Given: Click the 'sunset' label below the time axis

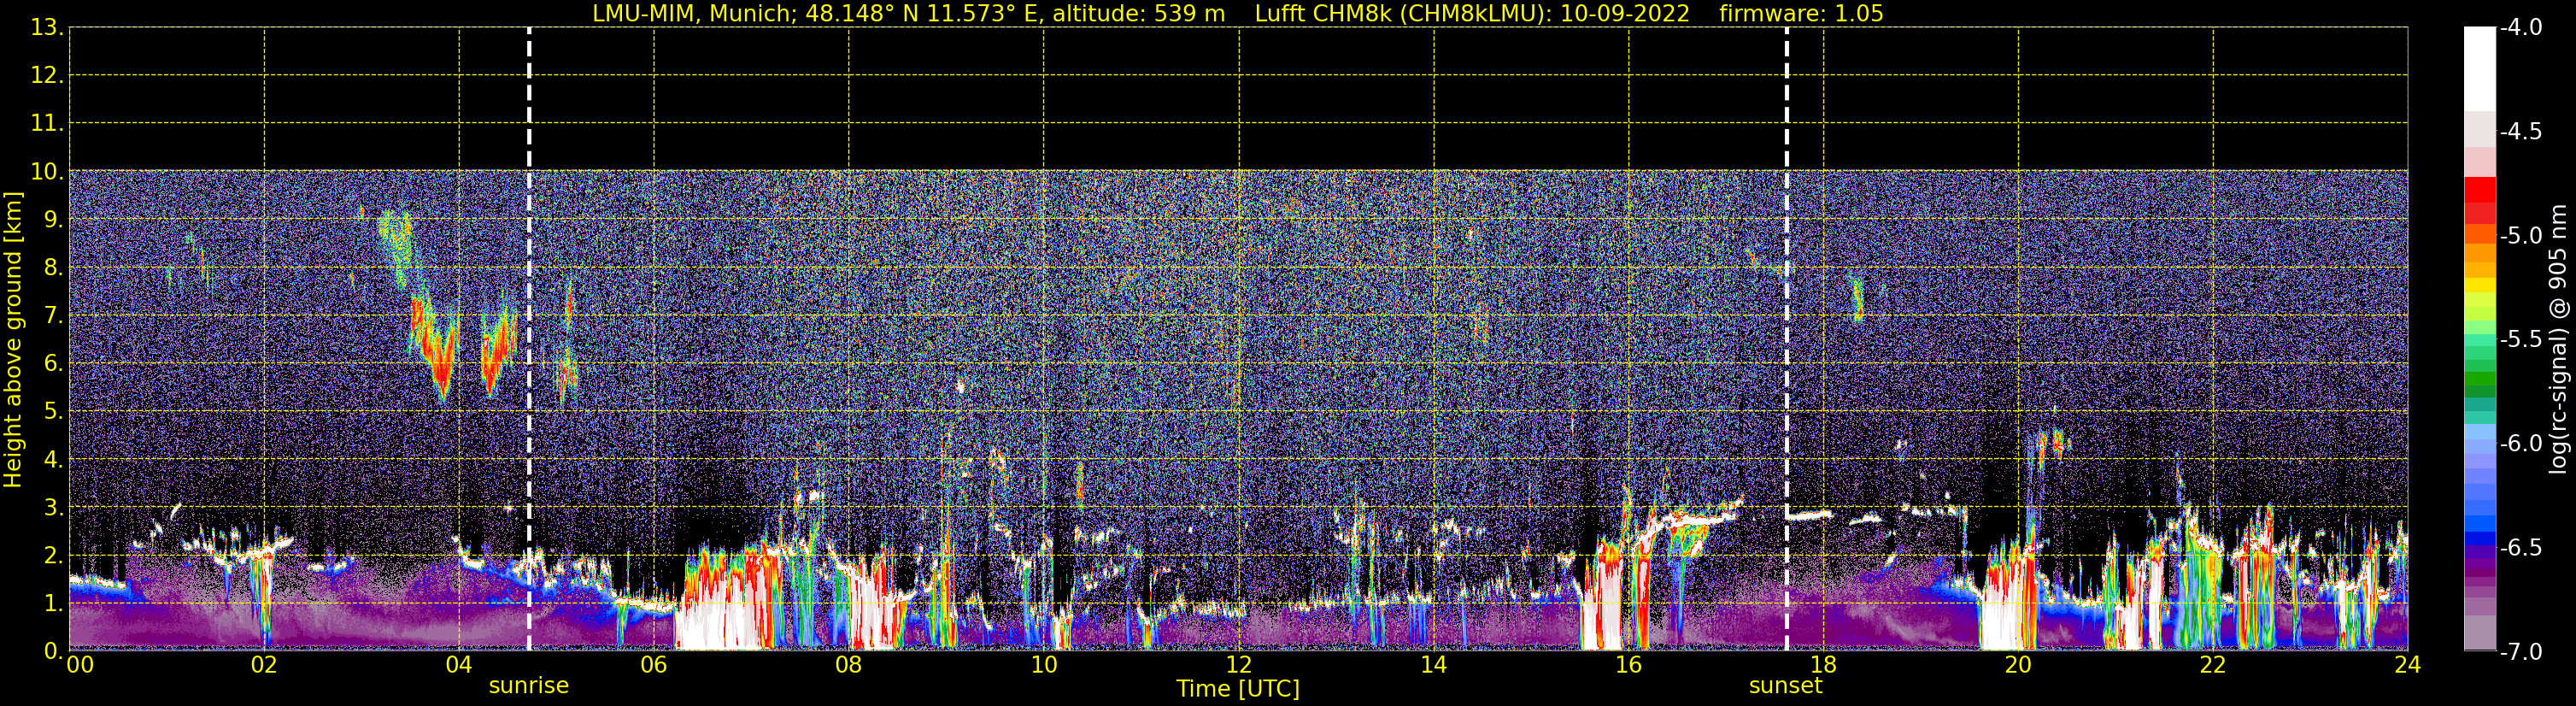Looking at the screenshot, I should pyautogui.click(x=1785, y=686).
